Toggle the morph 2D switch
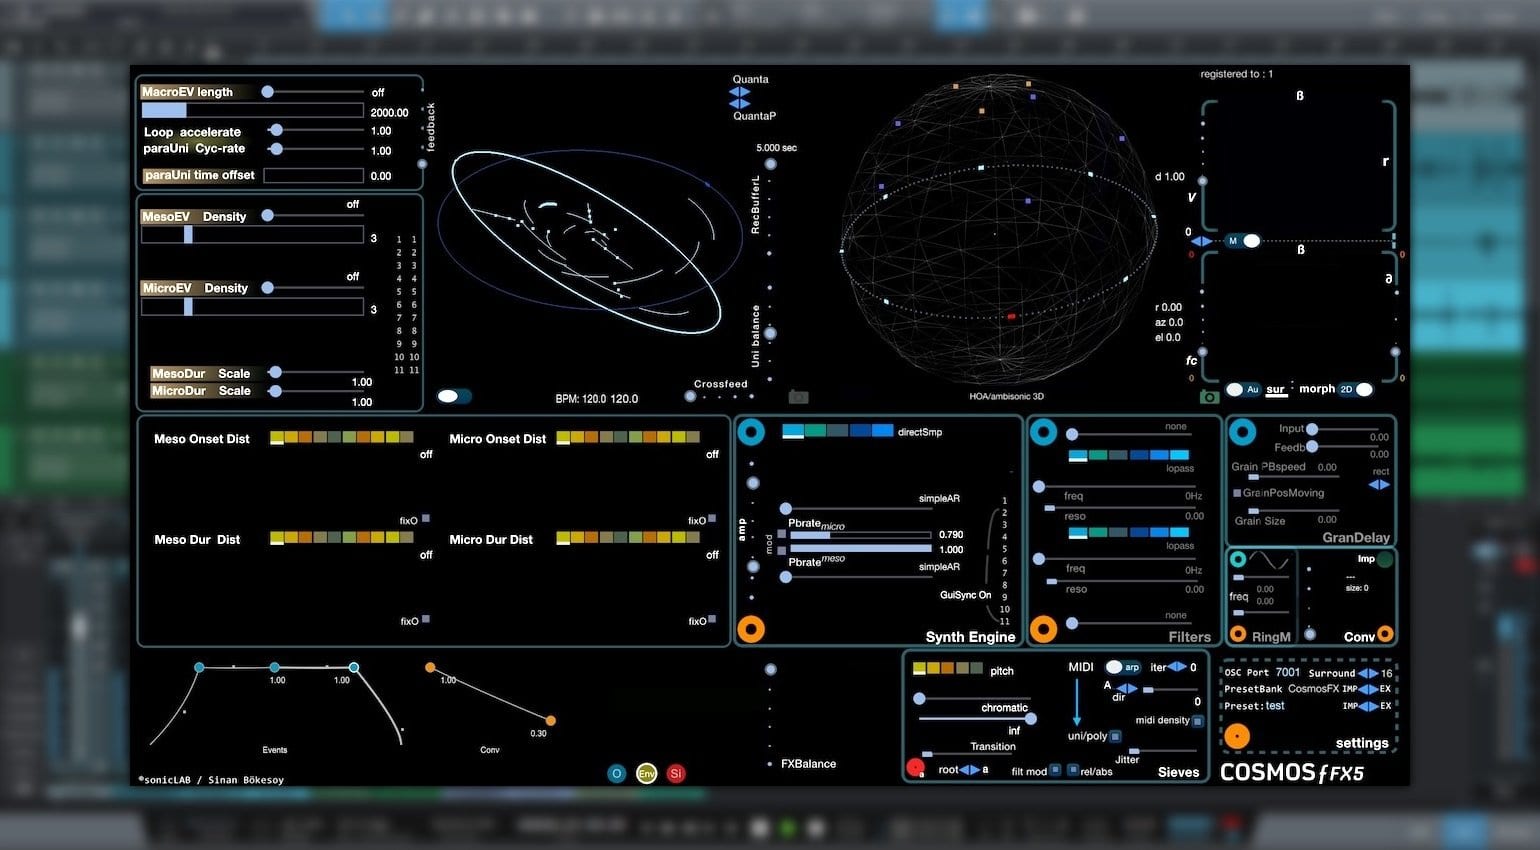The height and width of the screenshot is (850, 1540). [1356, 390]
